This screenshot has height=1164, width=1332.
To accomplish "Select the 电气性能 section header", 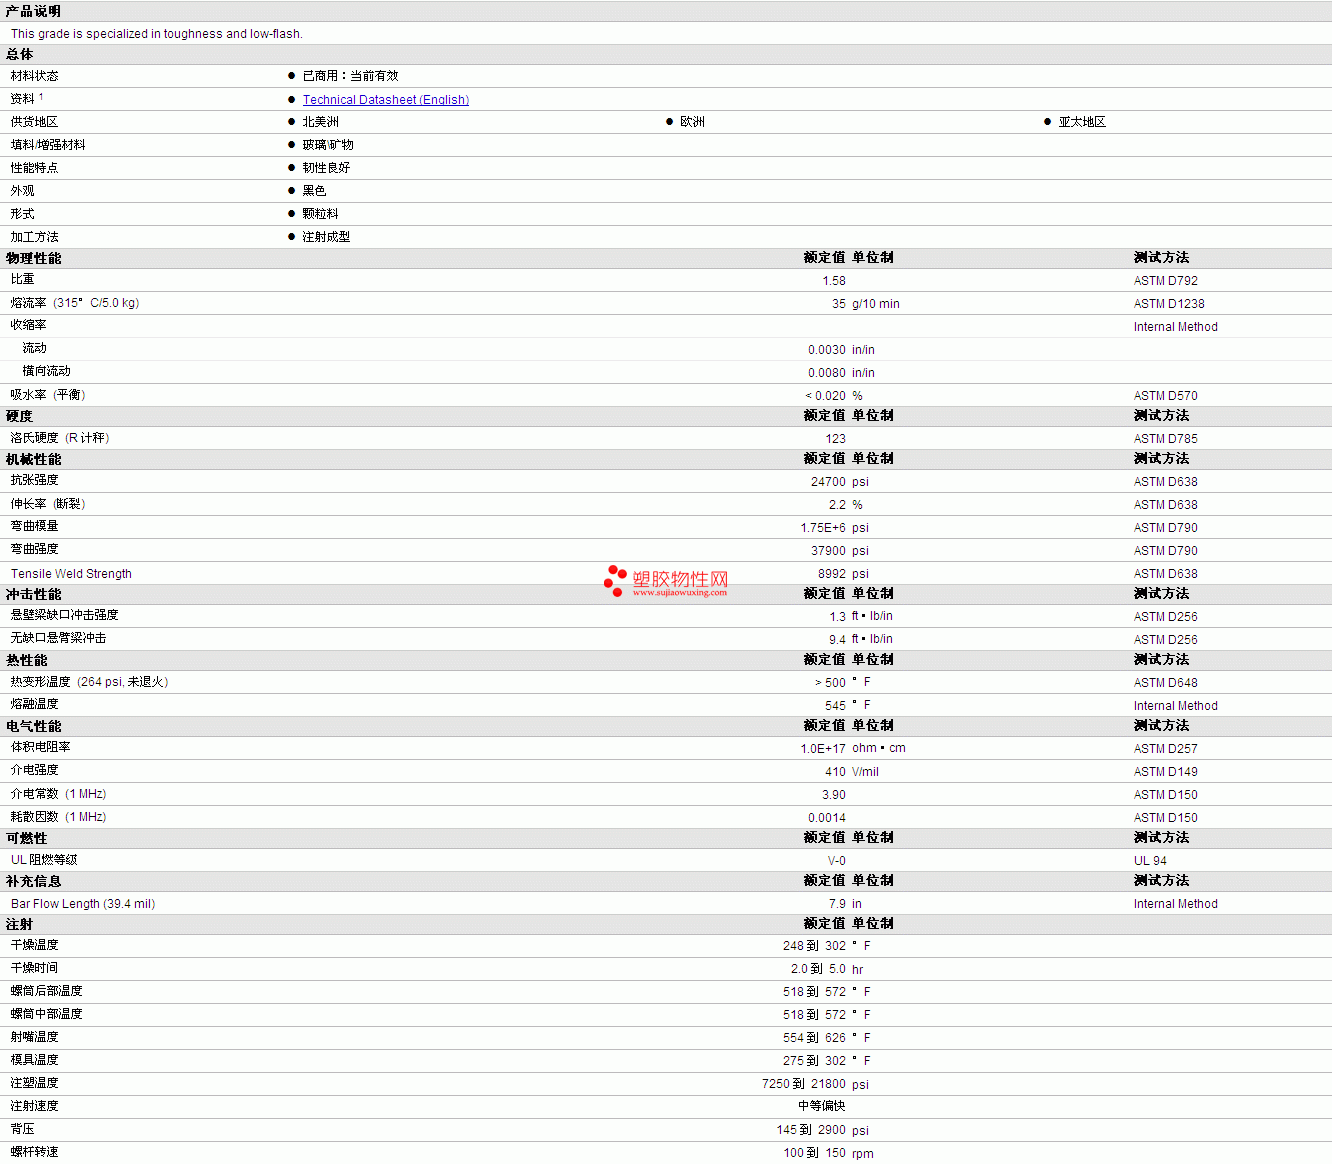I will pos(33,726).
